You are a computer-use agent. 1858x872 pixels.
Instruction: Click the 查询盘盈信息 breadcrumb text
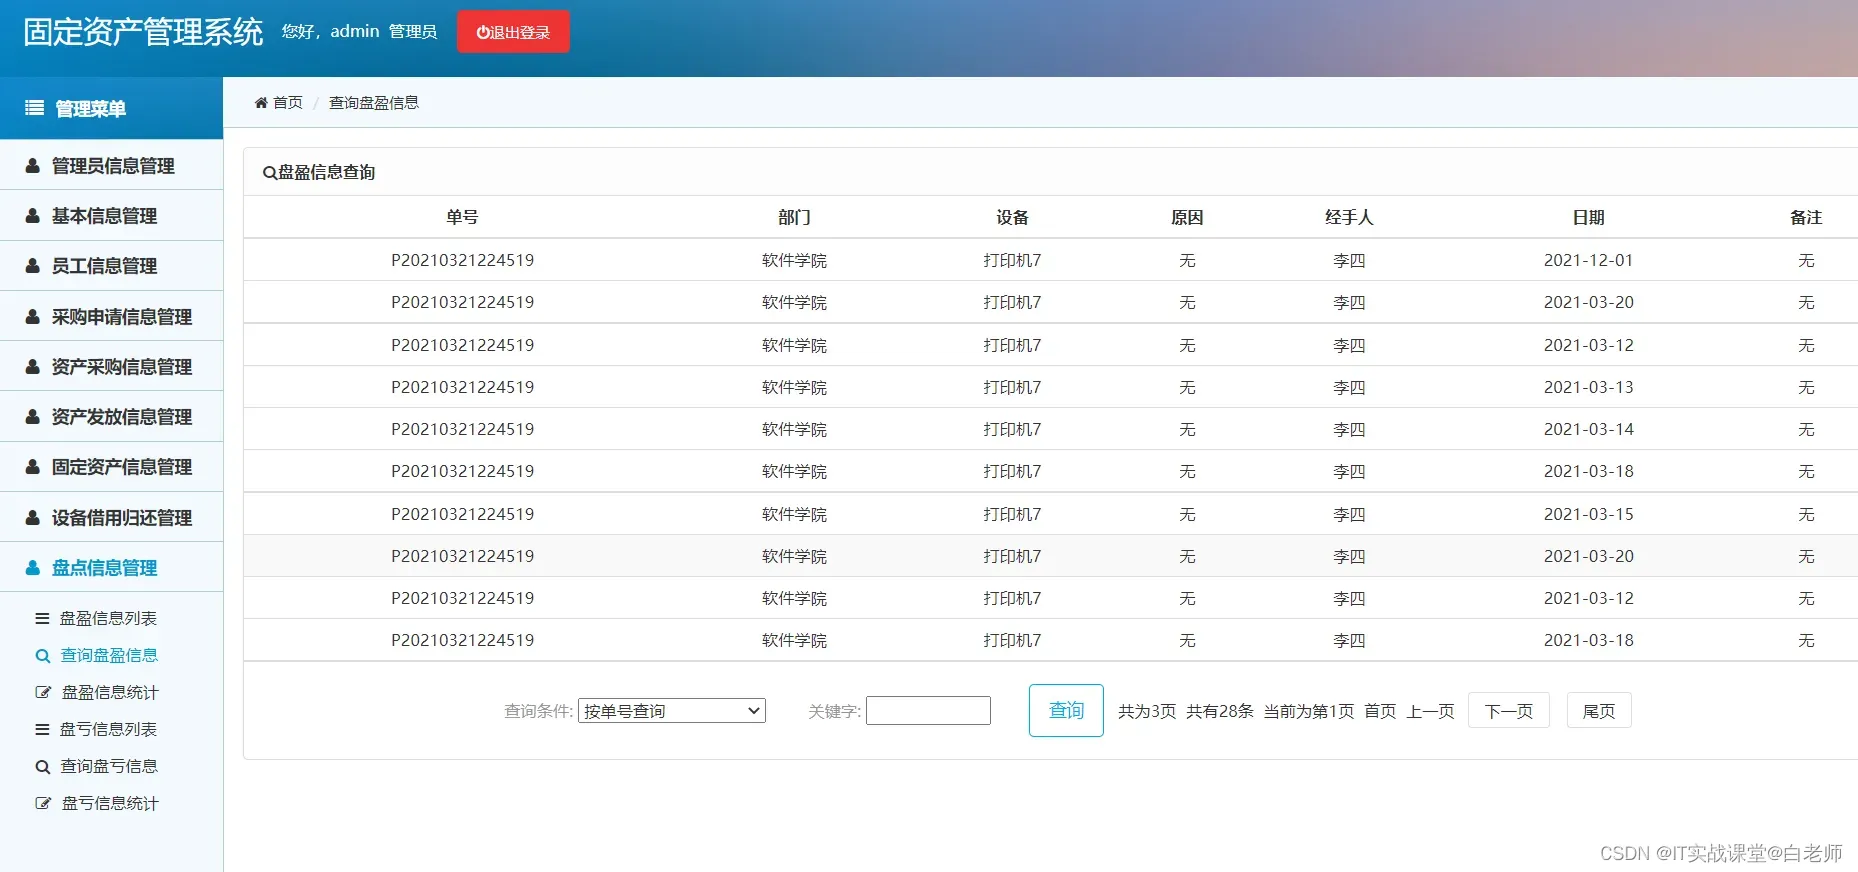tap(374, 103)
